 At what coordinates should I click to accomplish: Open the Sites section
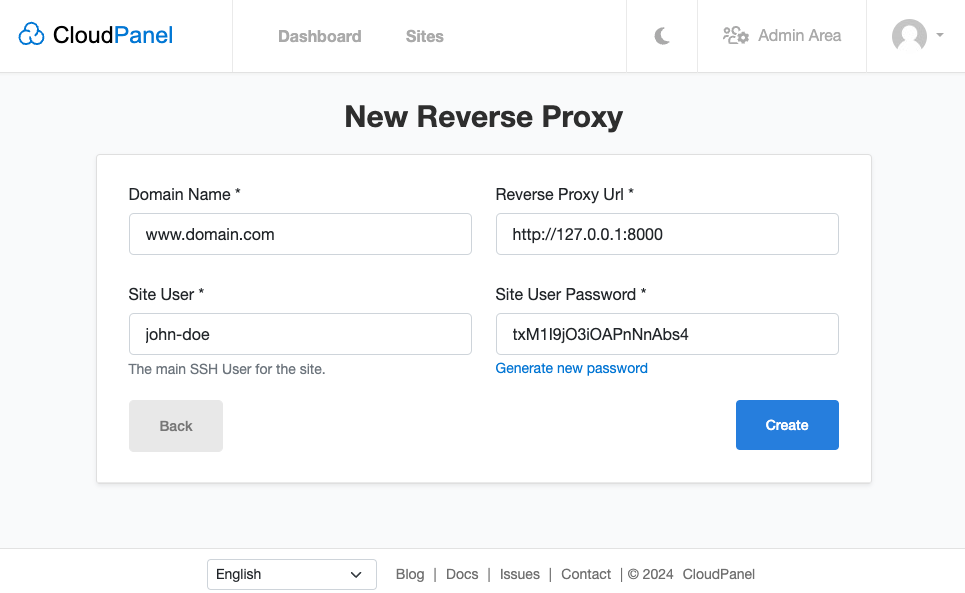pyautogui.click(x=424, y=36)
